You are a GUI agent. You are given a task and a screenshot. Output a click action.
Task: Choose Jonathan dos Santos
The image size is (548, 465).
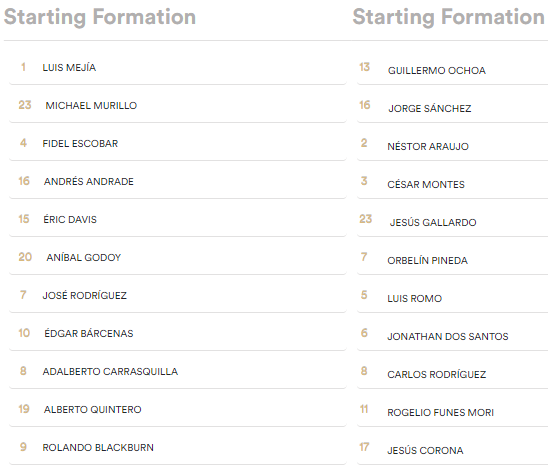coord(453,333)
